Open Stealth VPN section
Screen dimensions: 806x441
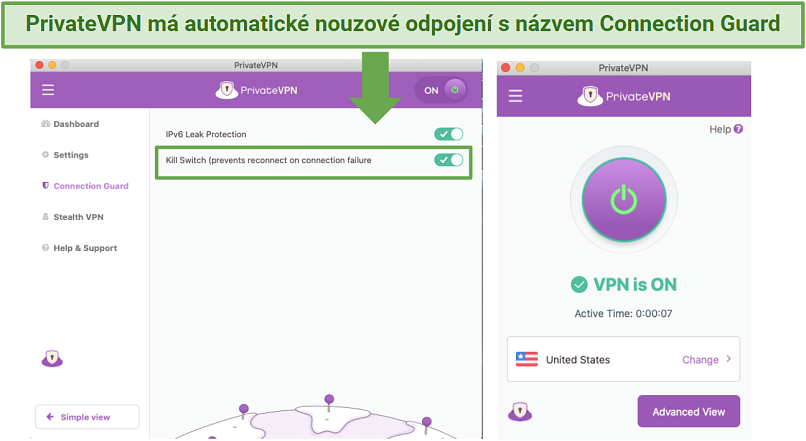tap(73, 217)
